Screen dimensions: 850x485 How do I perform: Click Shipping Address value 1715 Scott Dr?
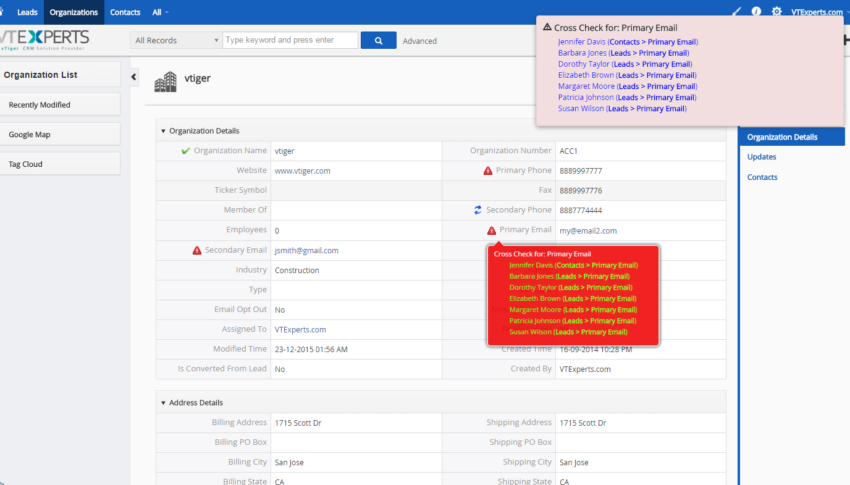tap(583, 423)
